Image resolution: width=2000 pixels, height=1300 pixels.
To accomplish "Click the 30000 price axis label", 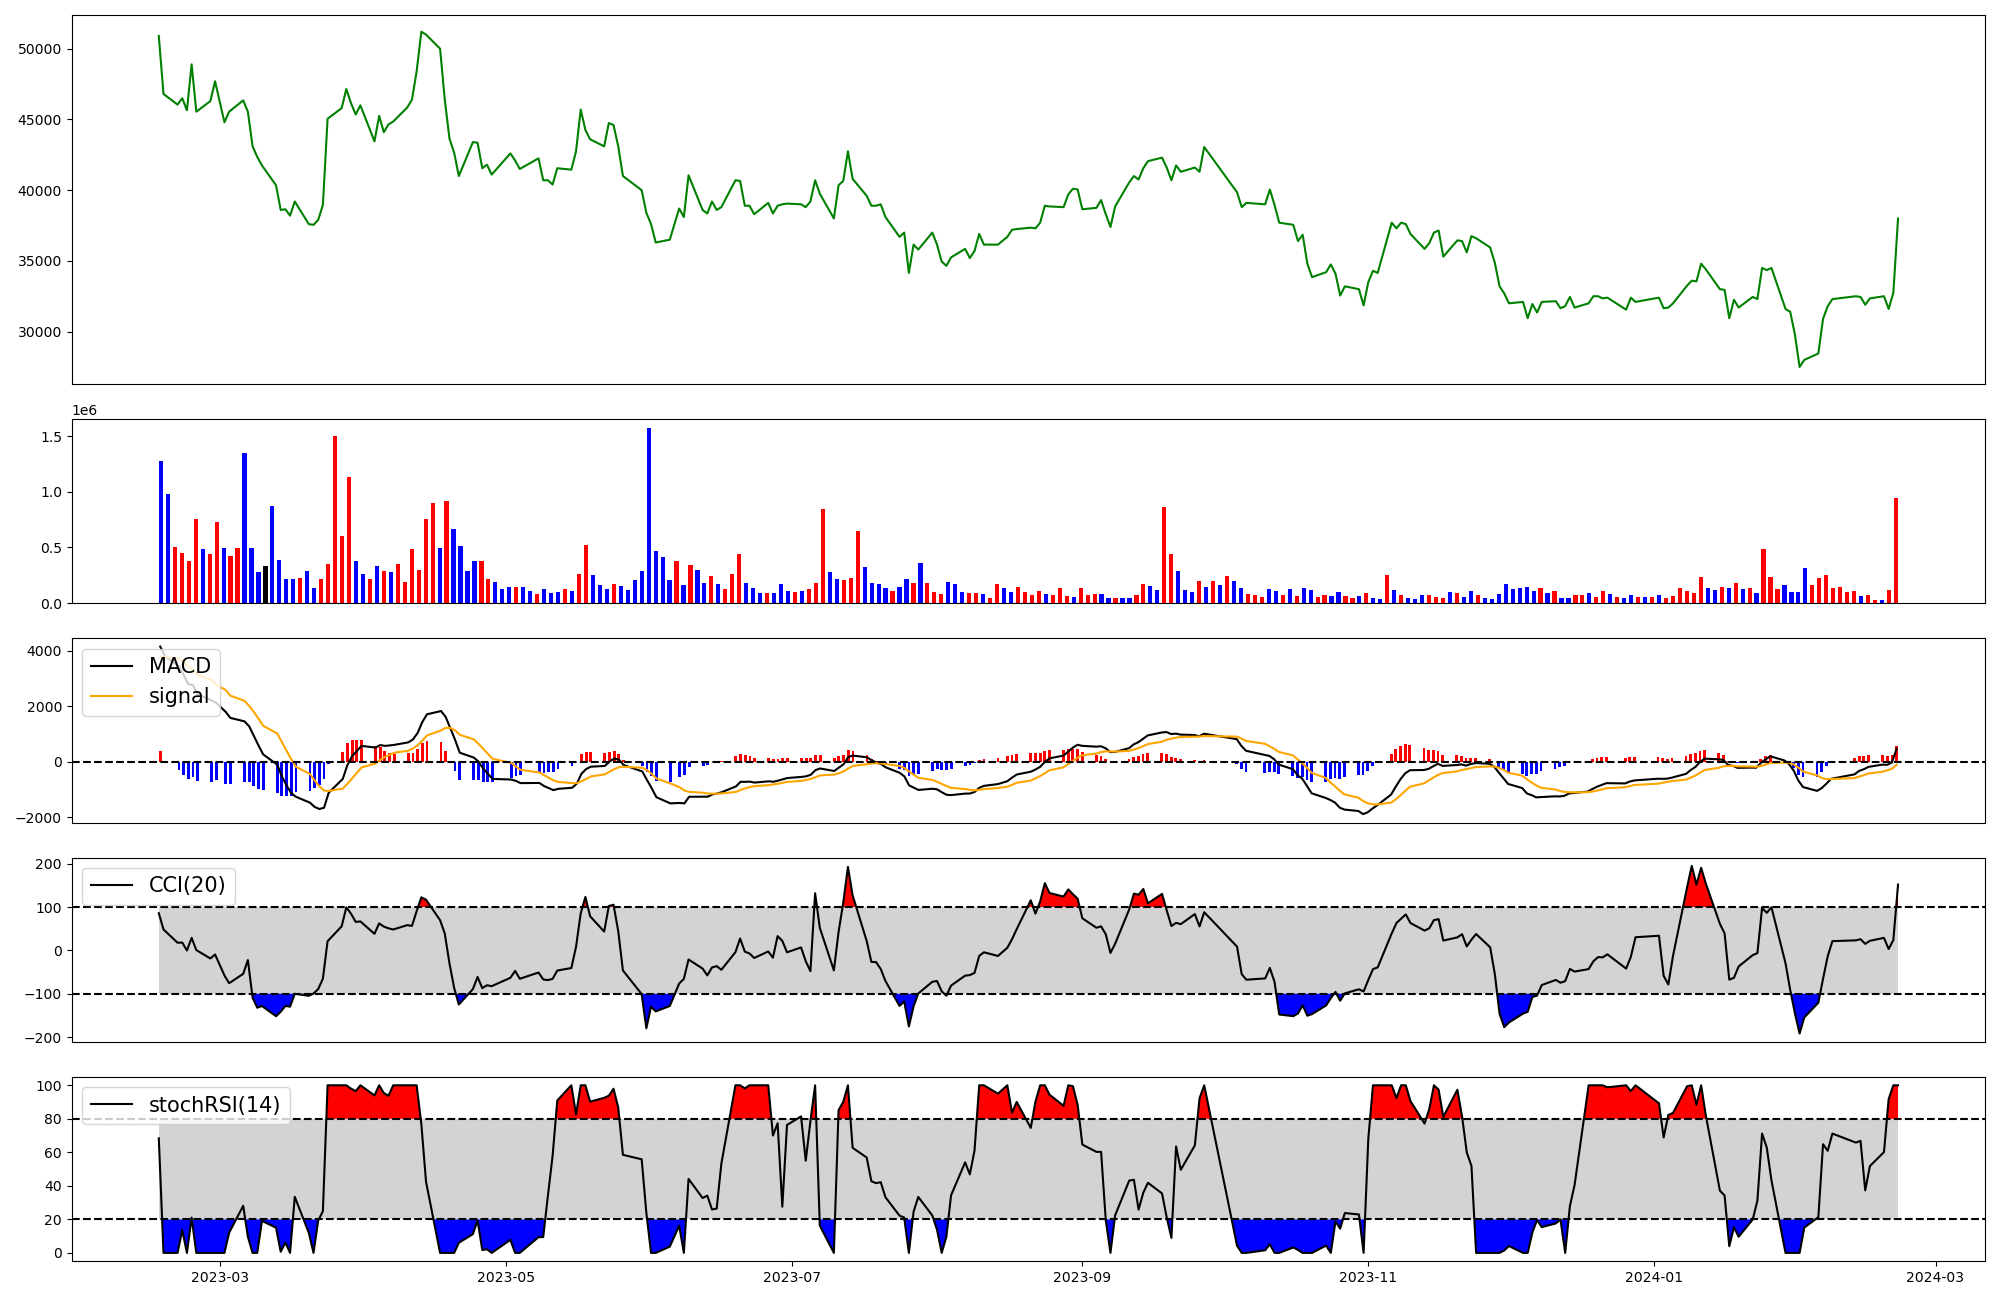I will [x=40, y=333].
